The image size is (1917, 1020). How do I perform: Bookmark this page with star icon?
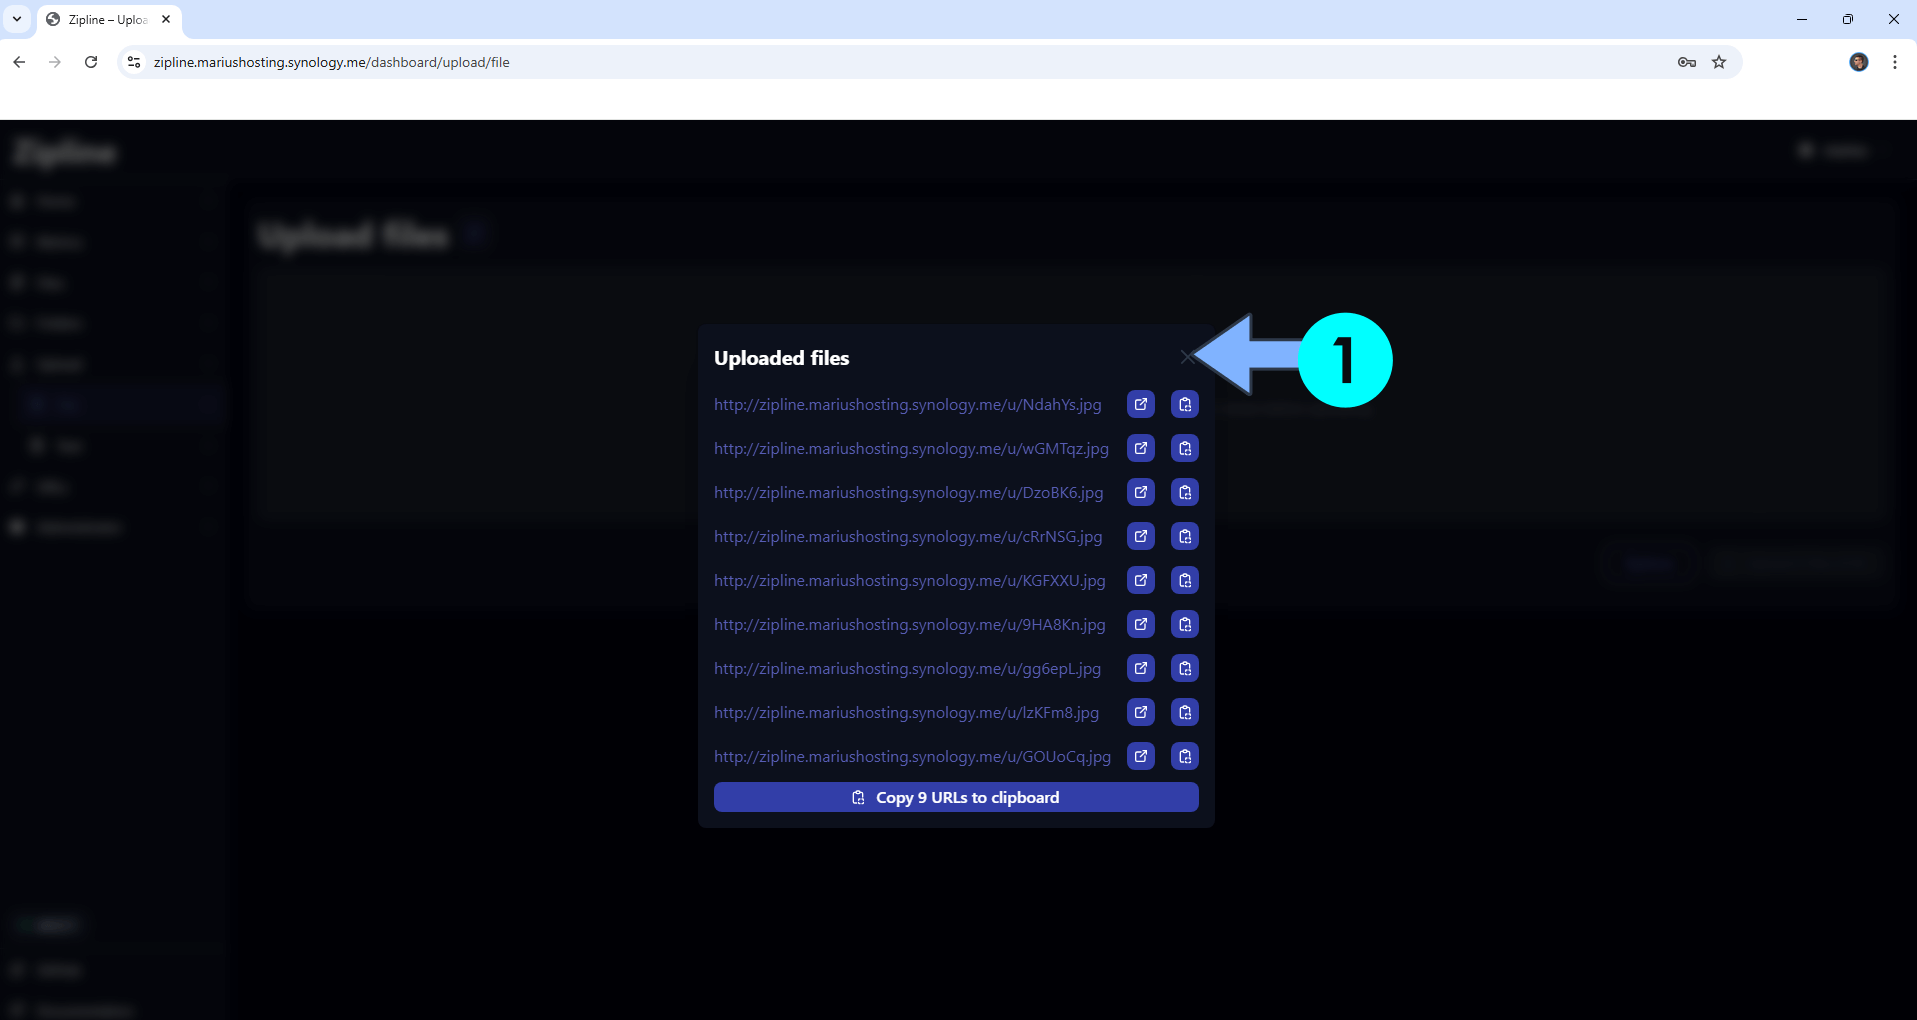(1719, 62)
